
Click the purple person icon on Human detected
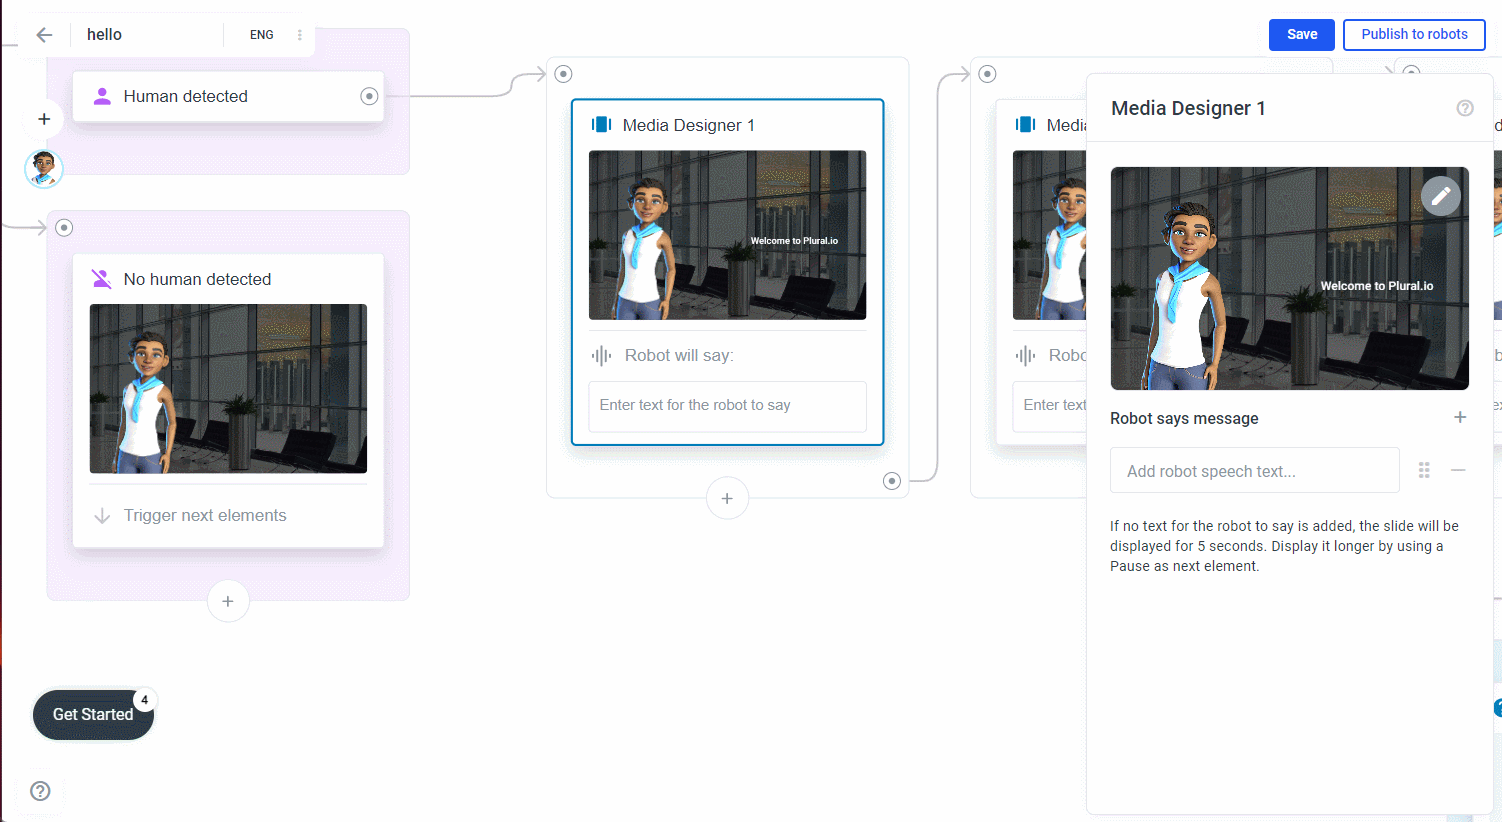(102, 96)
